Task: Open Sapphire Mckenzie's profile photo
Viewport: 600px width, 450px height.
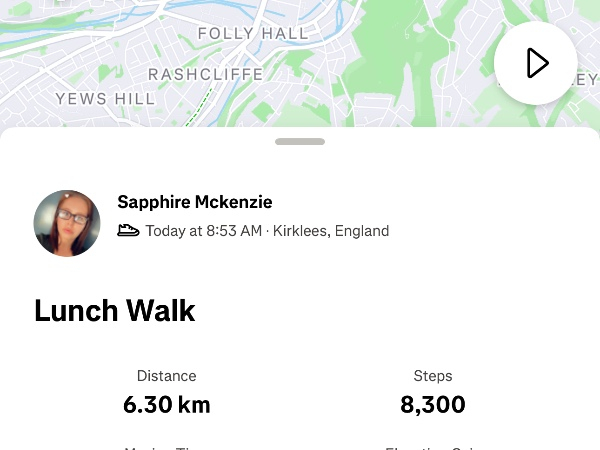Action: (67, 223)
